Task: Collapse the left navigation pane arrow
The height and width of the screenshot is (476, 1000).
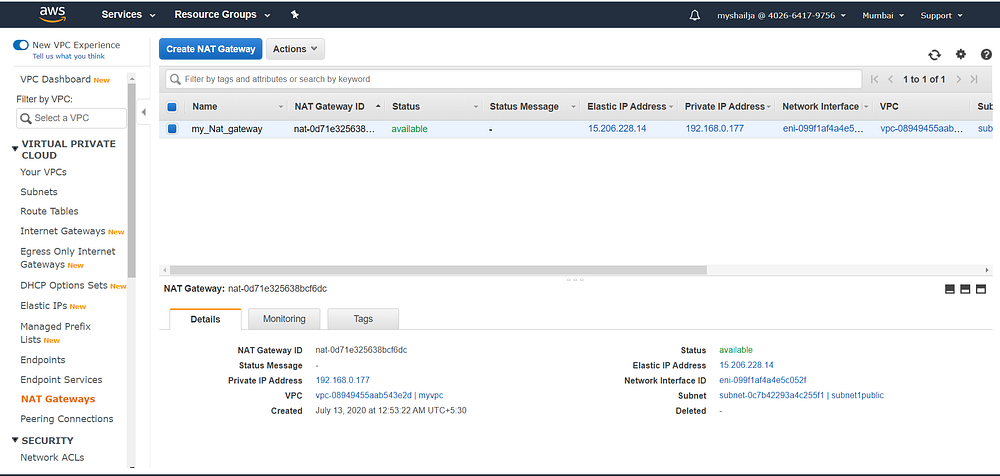Action: [143, 112]
